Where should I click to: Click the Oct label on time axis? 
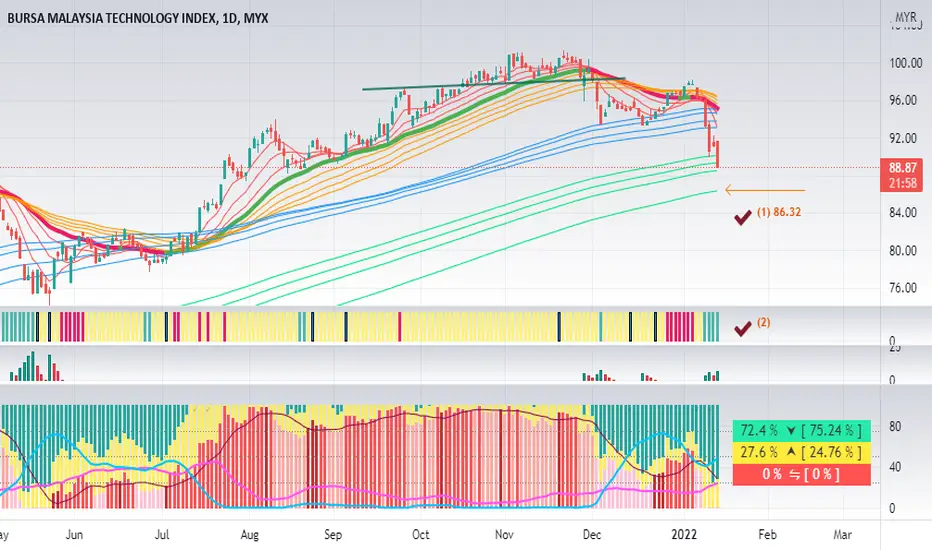pos(420,535)
